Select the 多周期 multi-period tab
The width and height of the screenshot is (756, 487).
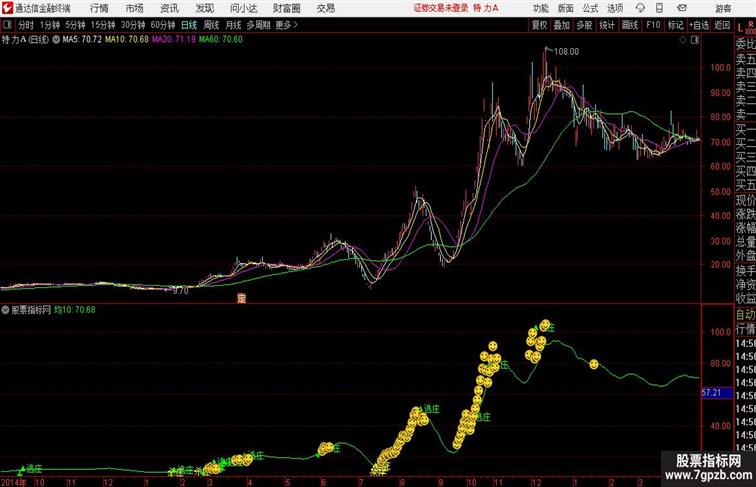(x=258, y=25)
